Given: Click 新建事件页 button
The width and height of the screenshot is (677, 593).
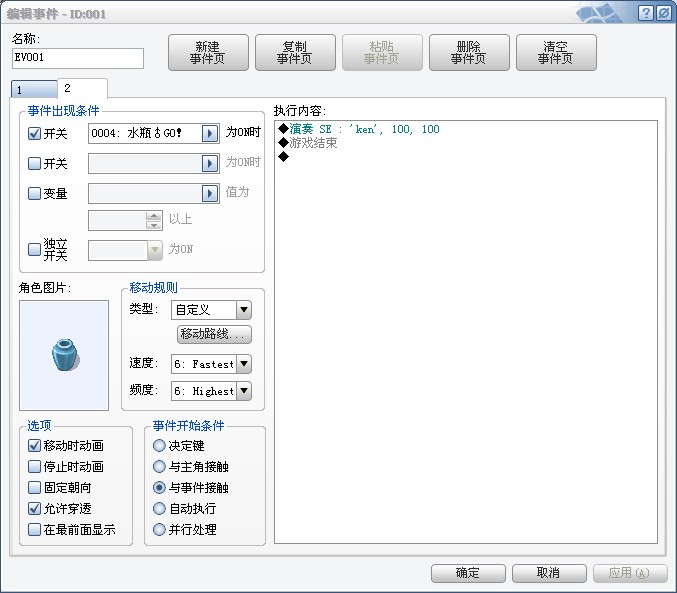Looking at the screenshot, I should tap(208, 53).
